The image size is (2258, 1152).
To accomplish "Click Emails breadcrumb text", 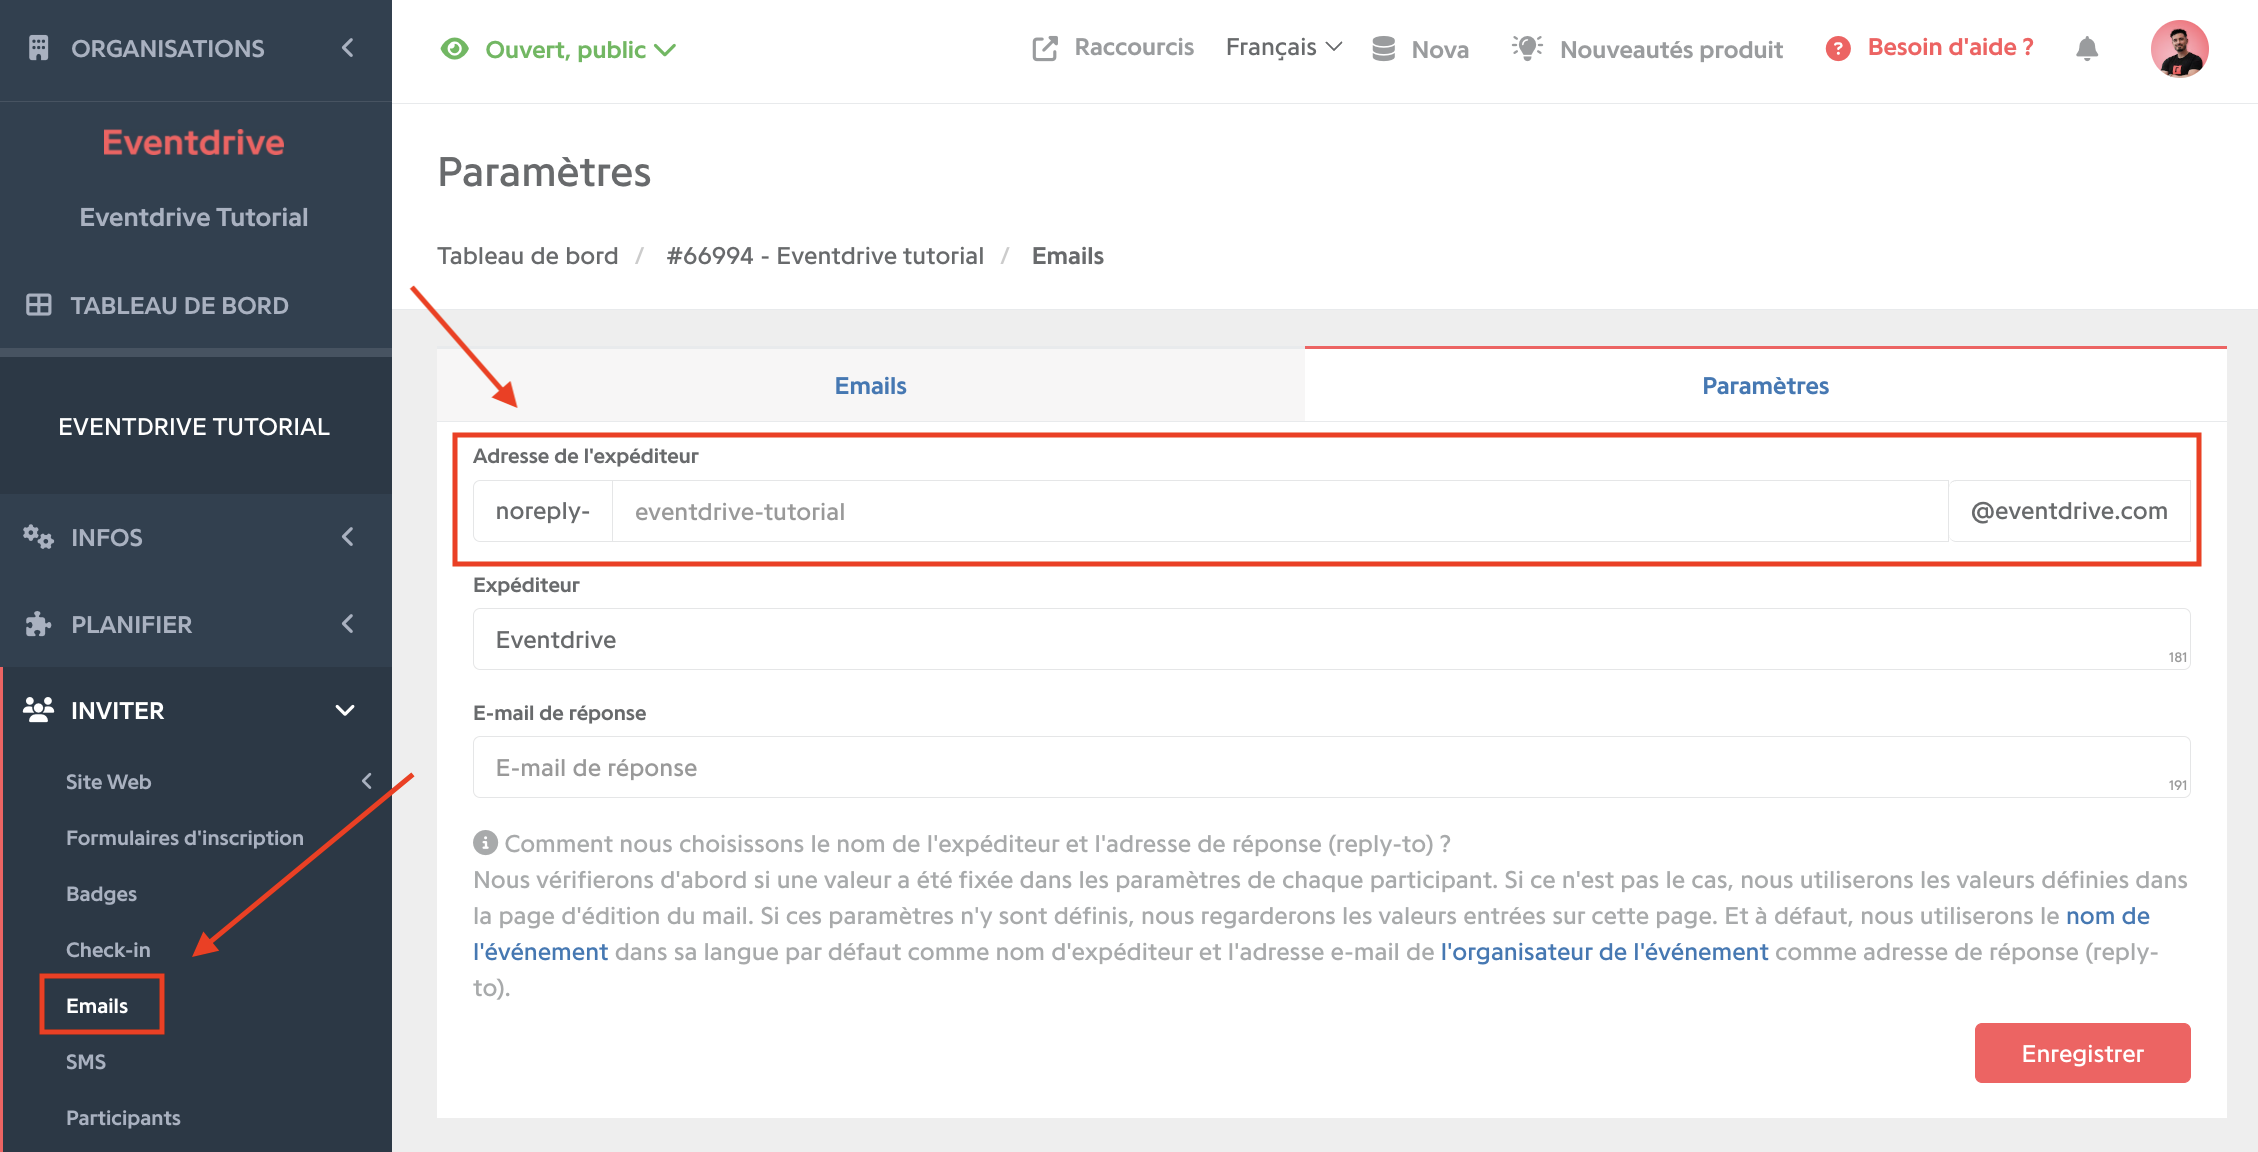I will 1068,256.
